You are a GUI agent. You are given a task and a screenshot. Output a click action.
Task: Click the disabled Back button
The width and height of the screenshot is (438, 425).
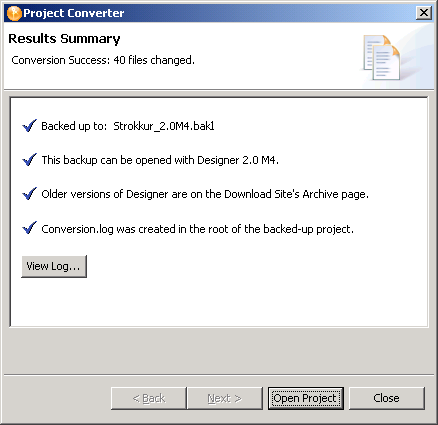click(149, 398)
